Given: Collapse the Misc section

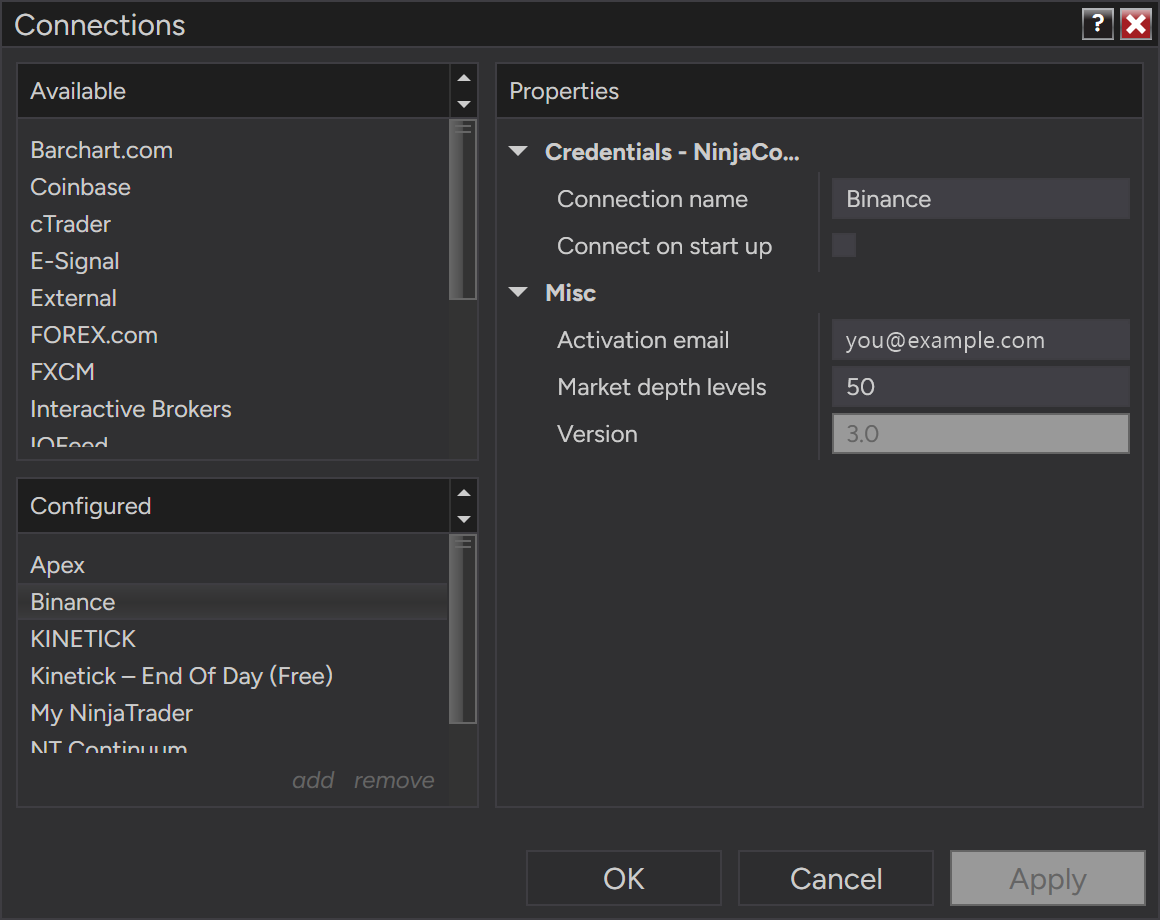Looking at the screenshot, I should click(x=519, y=292).
